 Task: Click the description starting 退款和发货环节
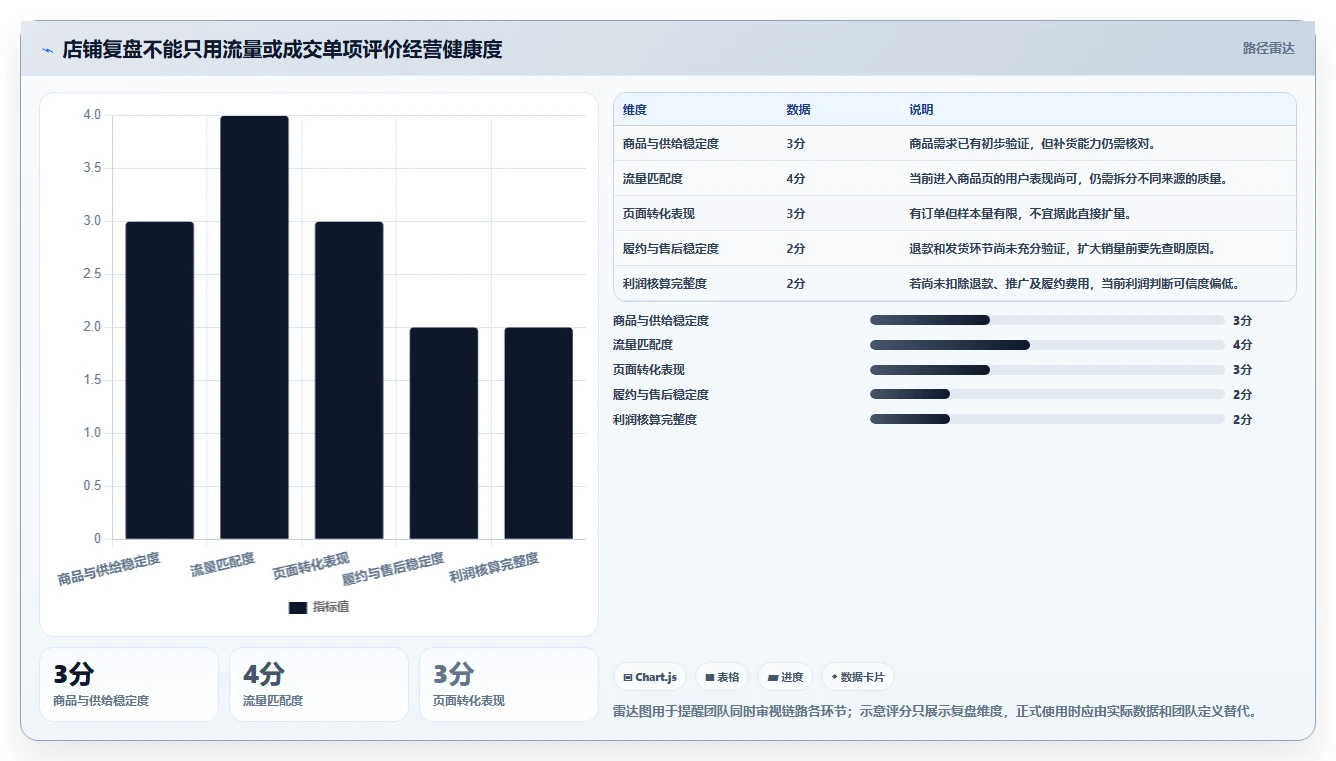coord(1062,249)
